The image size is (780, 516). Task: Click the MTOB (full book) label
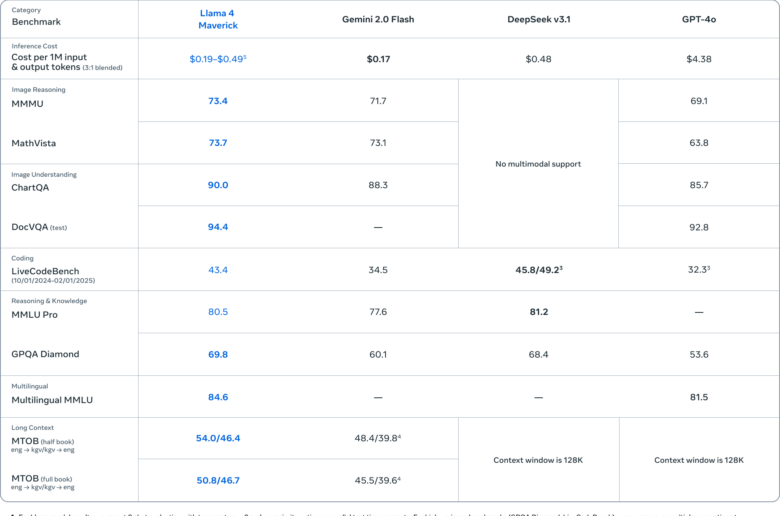pos(42,479)
